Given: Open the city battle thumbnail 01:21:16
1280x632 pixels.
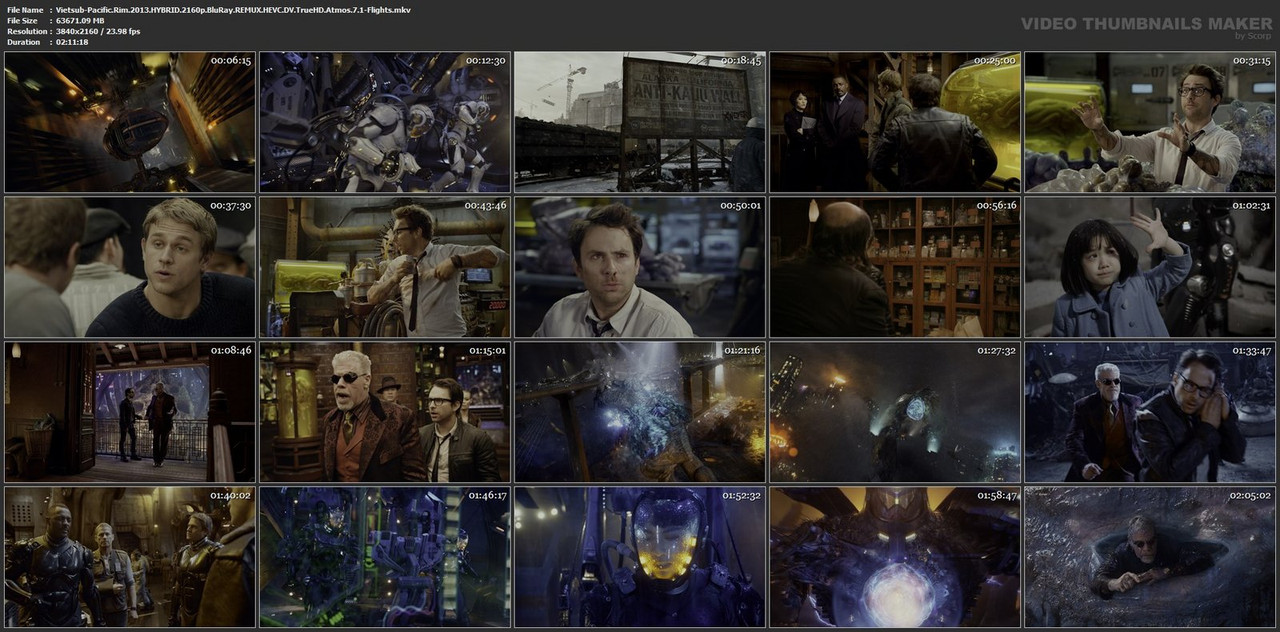Looking at the screenshot, I should point(640,412).
